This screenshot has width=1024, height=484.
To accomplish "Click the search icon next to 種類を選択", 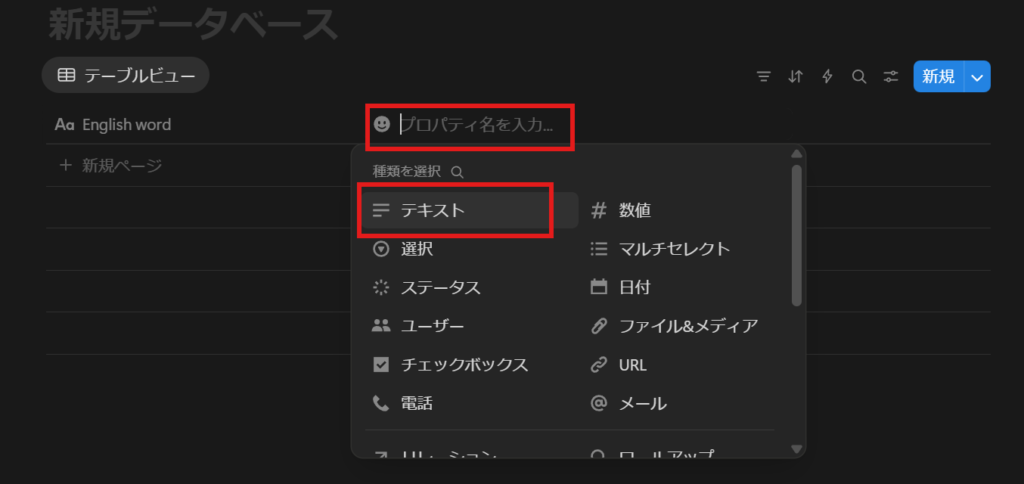I will pos(457,172).
